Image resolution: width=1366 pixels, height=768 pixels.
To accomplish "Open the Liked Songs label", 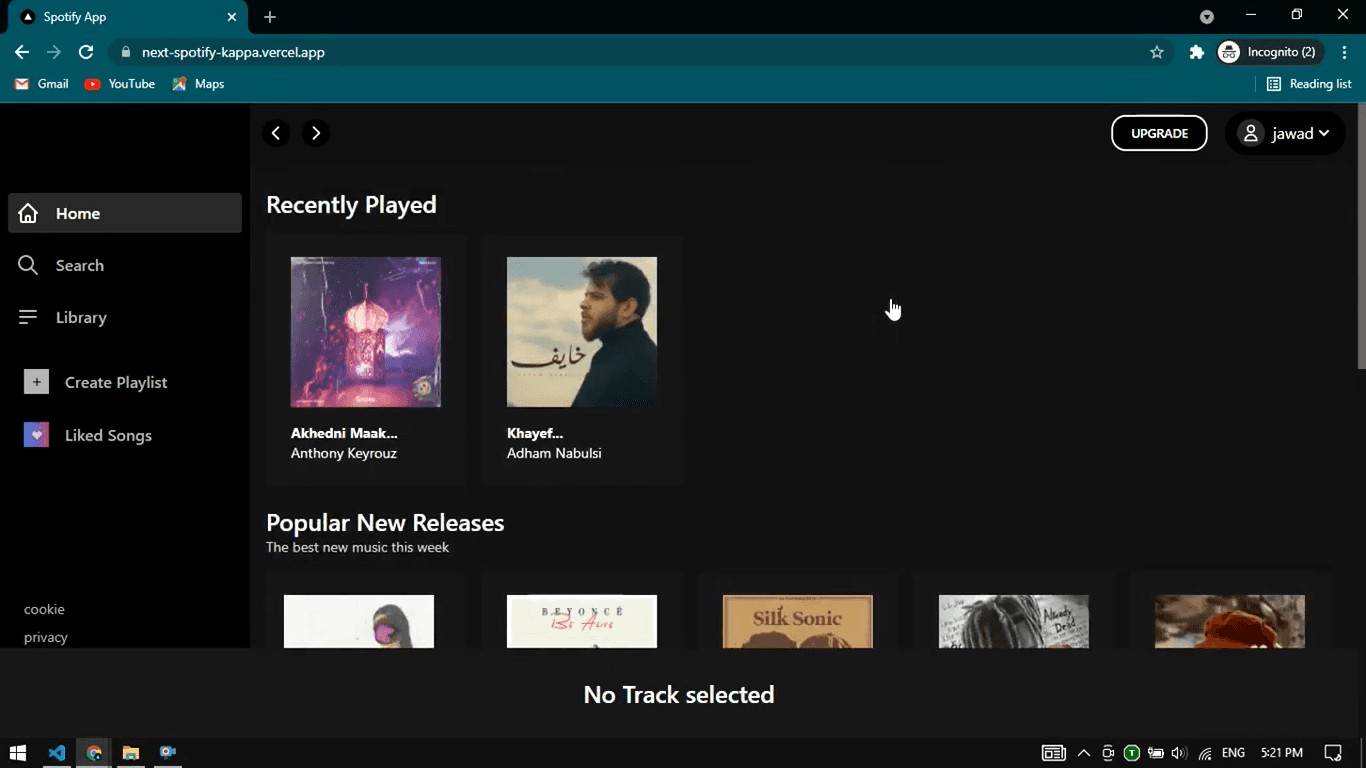I will pos(108,435).
